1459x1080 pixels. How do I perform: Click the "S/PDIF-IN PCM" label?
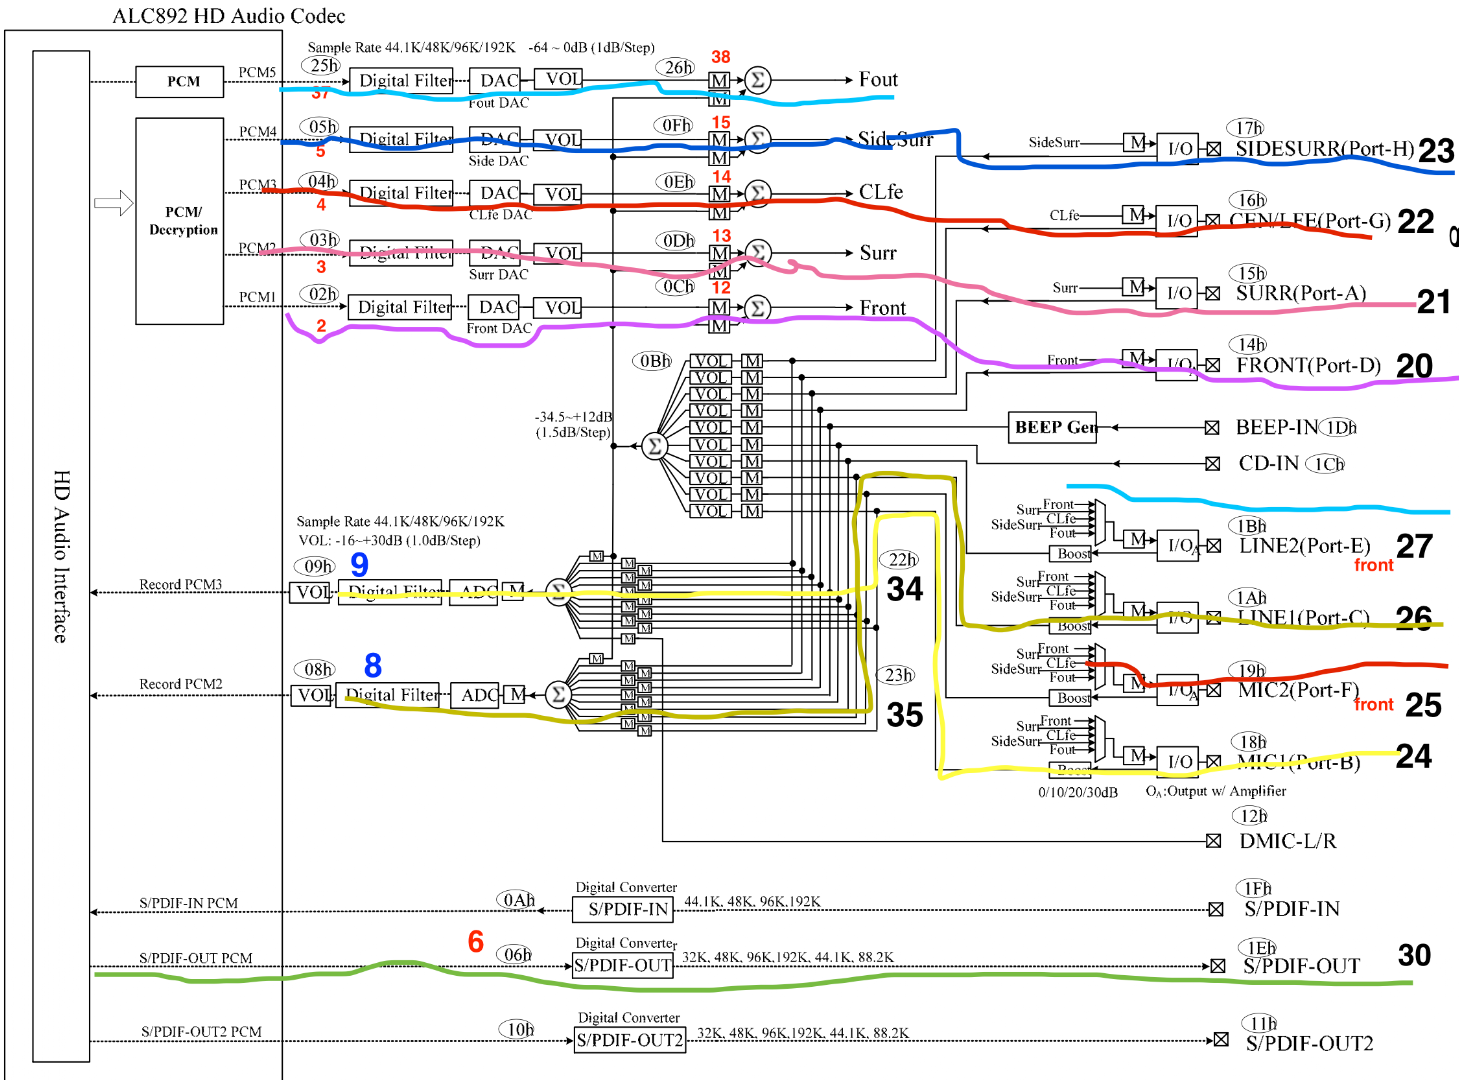click(x=188, y=903)
